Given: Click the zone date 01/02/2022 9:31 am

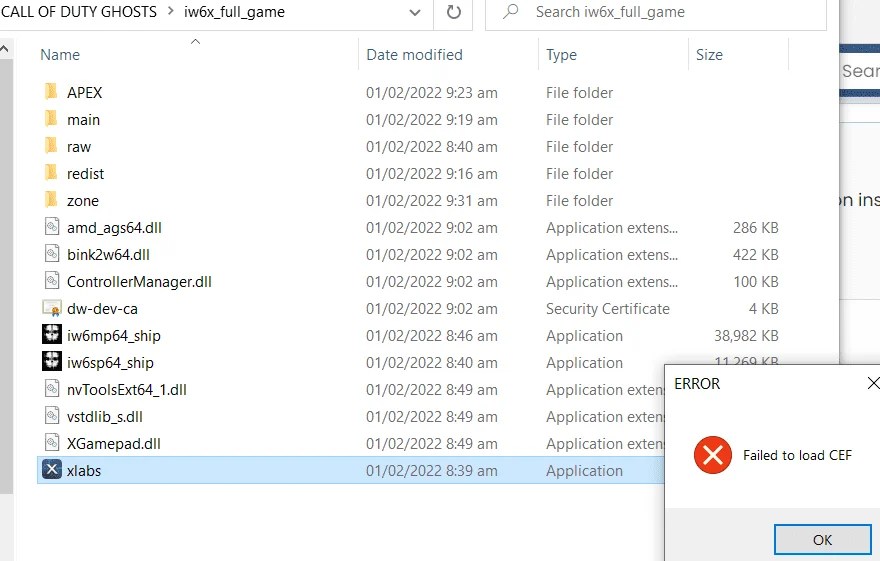Looking at the screenshot, I should (432, 200).
